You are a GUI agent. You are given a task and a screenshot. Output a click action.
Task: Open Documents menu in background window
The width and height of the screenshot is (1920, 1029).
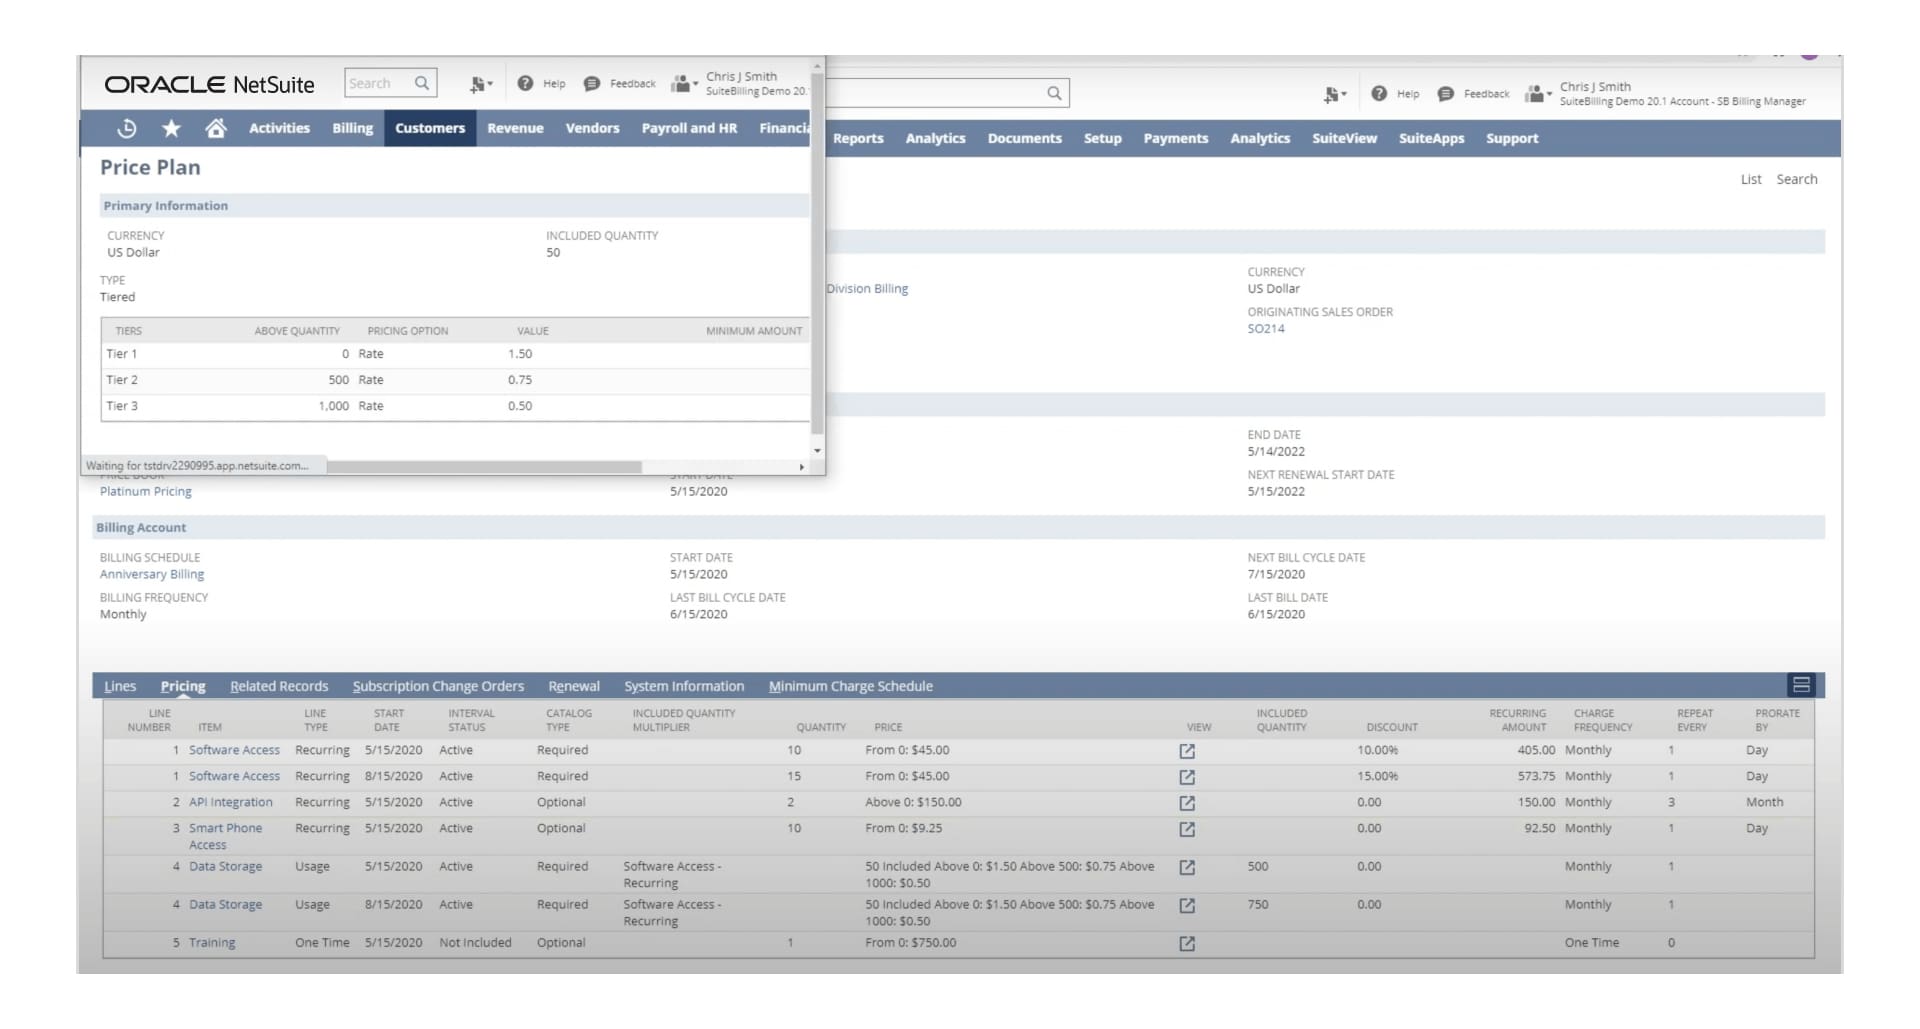tap(1024, 138)
